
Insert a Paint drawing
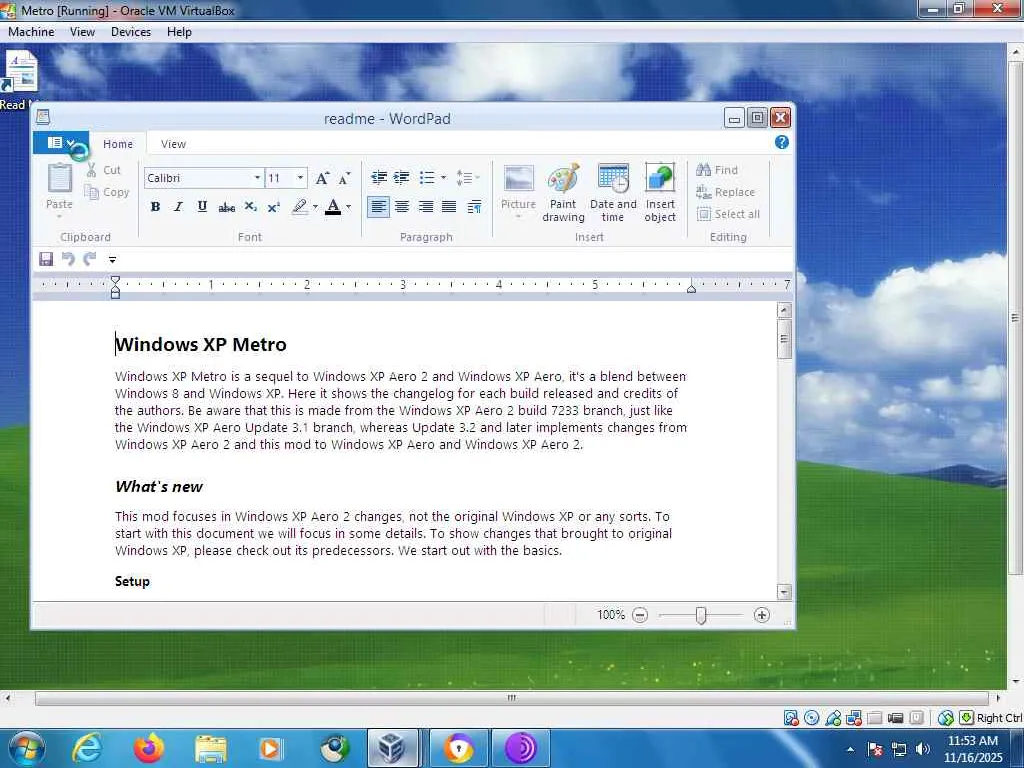[x=563, y=193]
